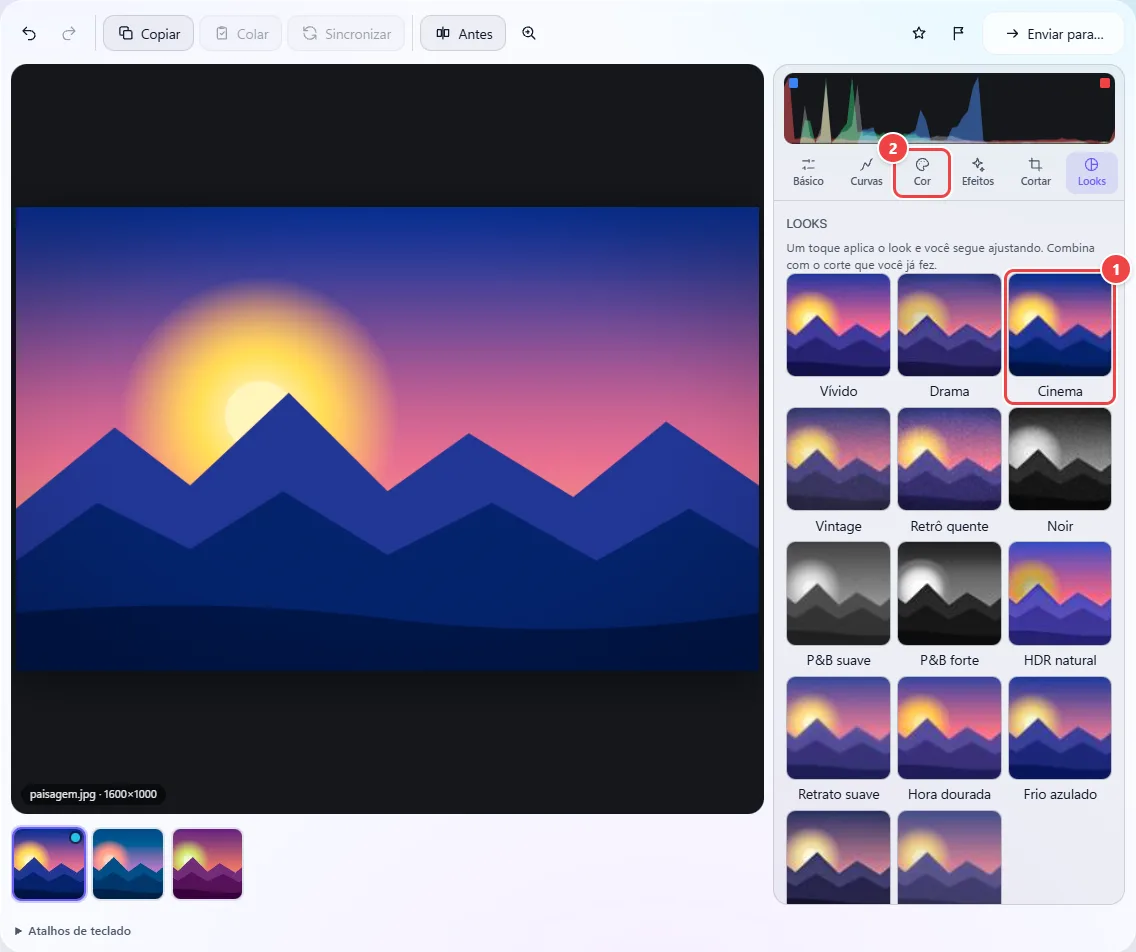Apply the Frio azulado look
This screenshot has width=1136, height=952.
[x=1060, y=740]
